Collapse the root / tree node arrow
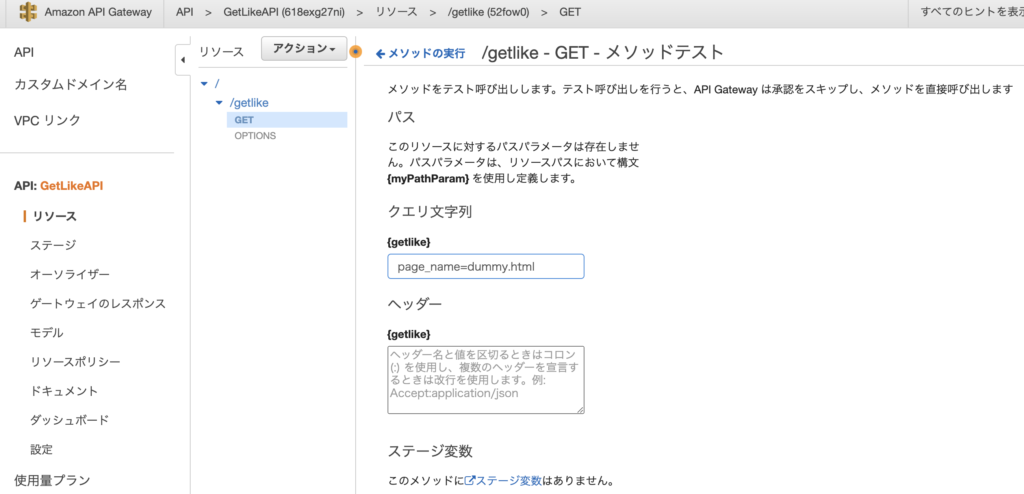1024x494 pixels. tap(204, 84)
